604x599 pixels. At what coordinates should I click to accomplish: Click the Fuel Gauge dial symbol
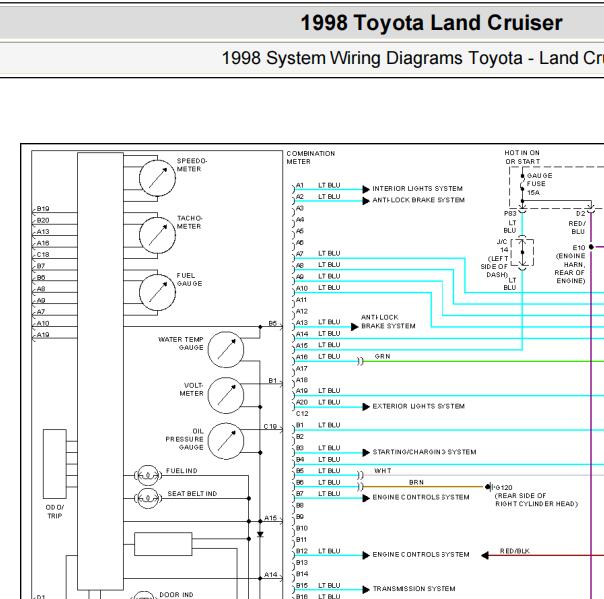coord(158,292)
